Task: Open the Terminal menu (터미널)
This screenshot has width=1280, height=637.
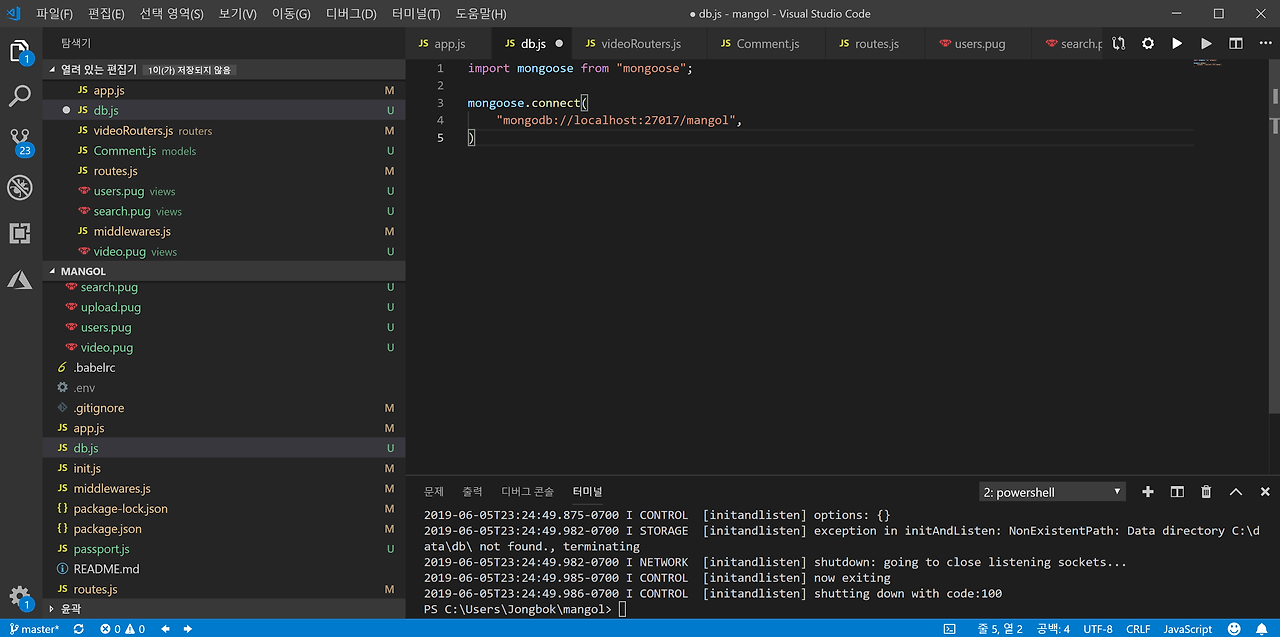Action: (416, 14)
